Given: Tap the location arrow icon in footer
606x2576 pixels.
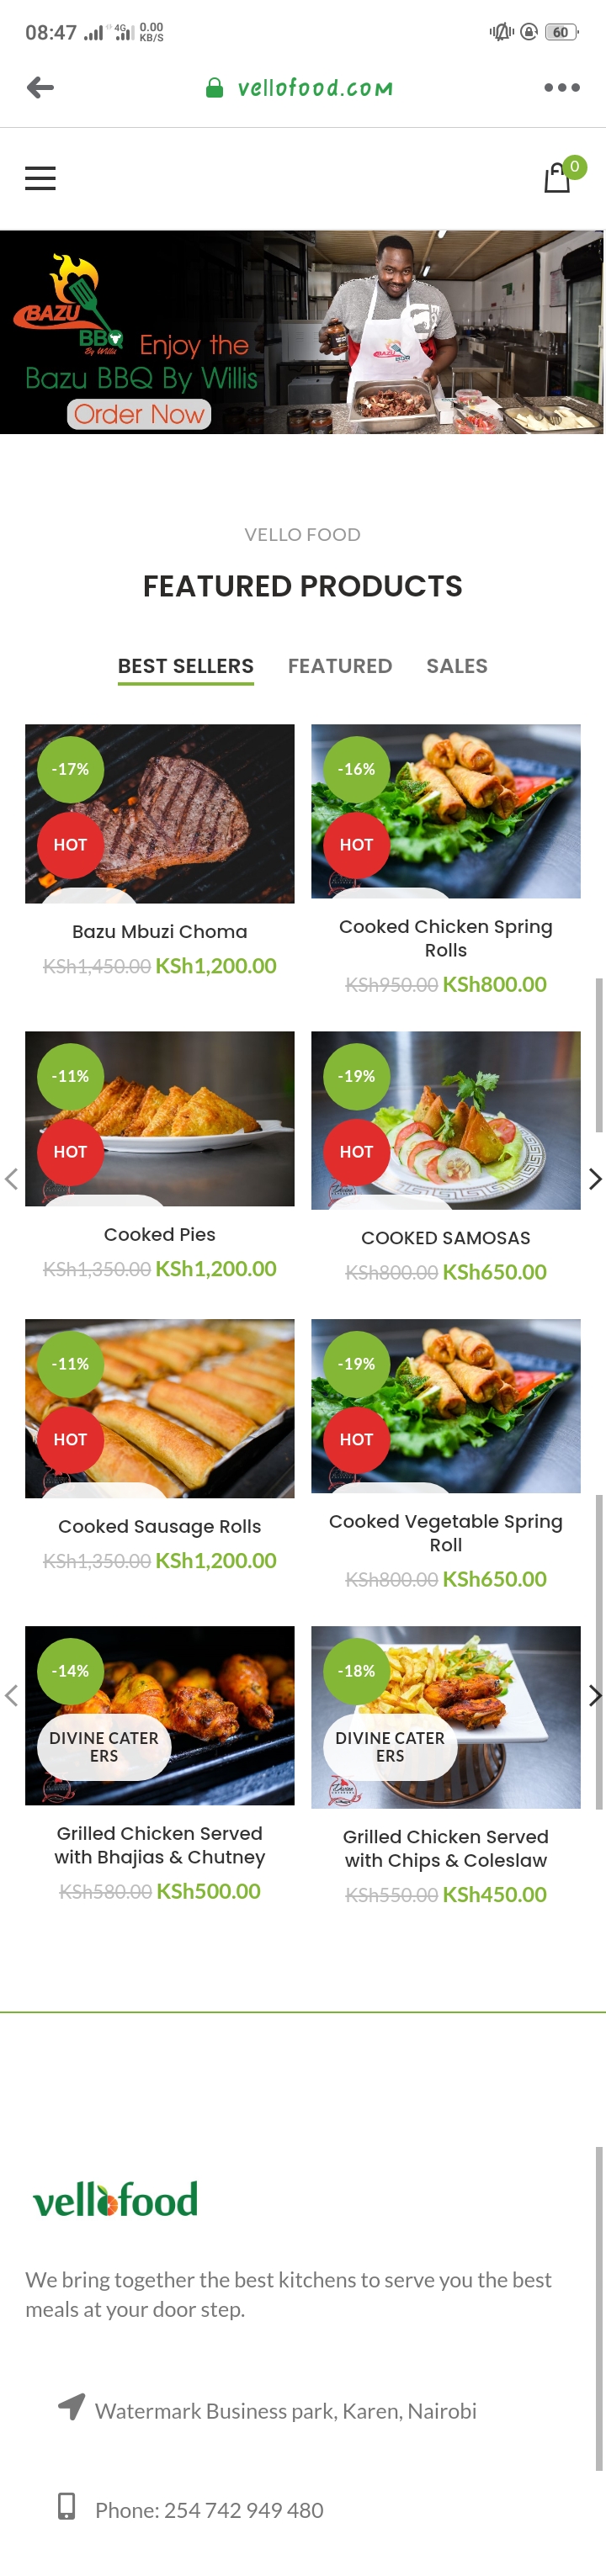Looking at the screenshot, I should point(71,2406).
